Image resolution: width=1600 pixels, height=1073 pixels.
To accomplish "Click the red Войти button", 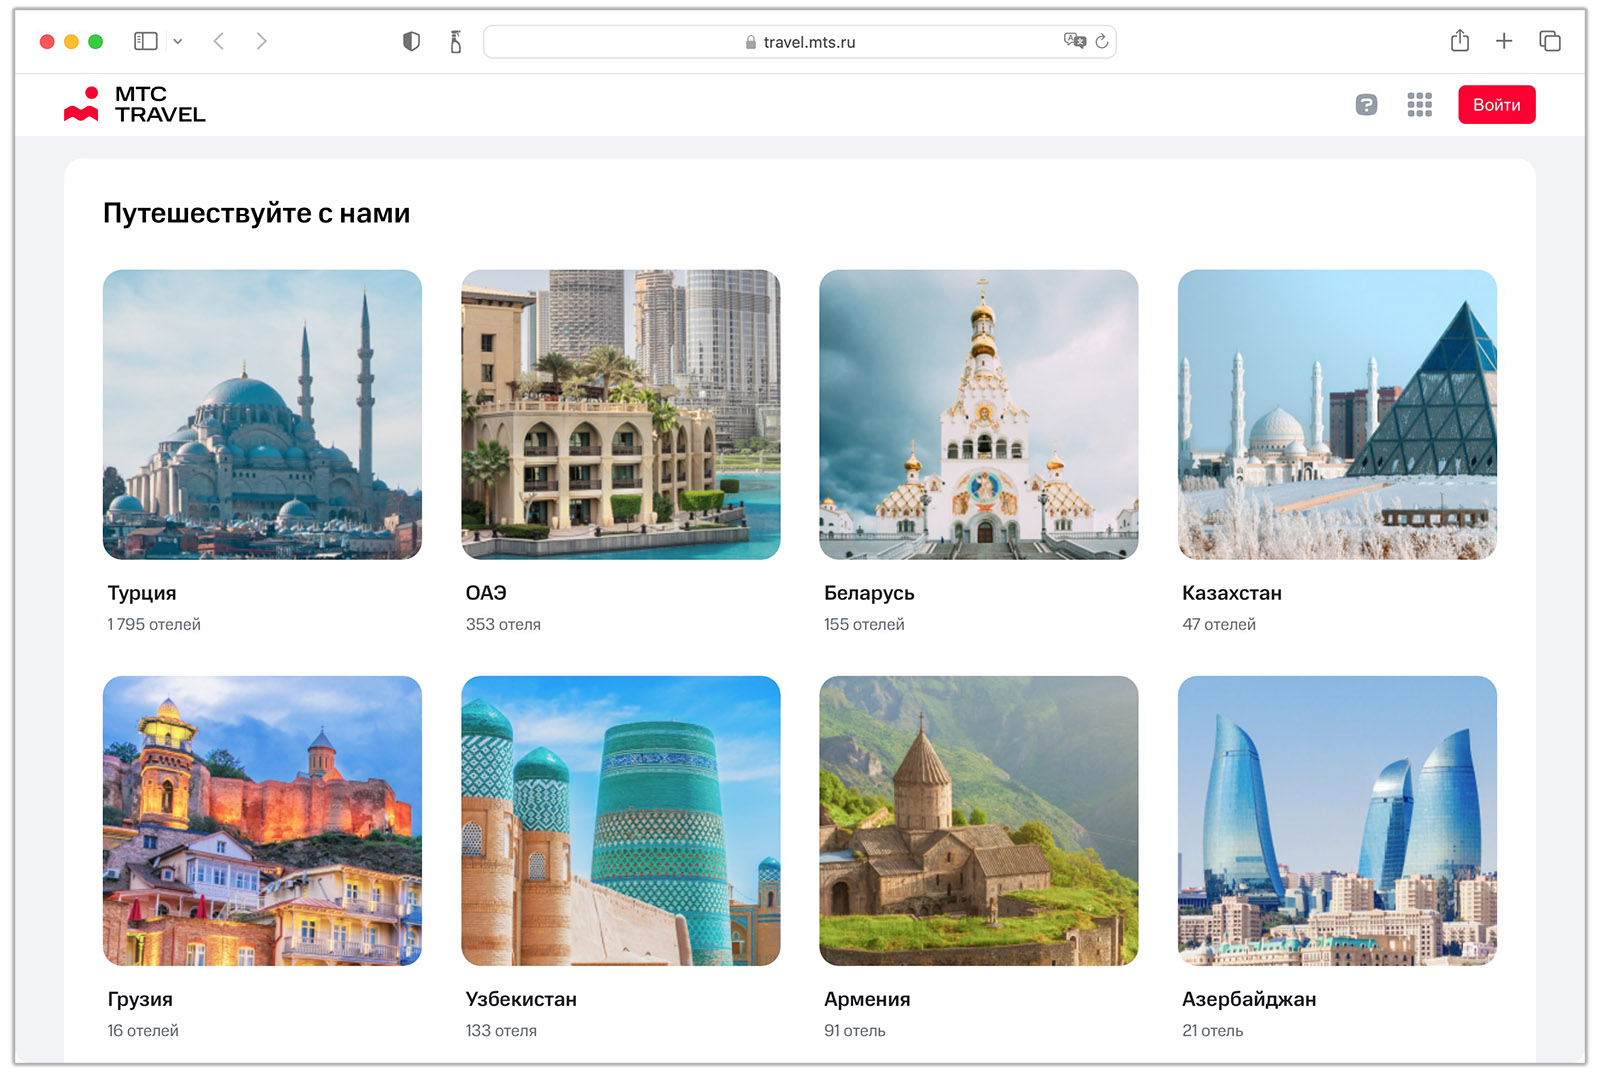I will click(1496, 104).
